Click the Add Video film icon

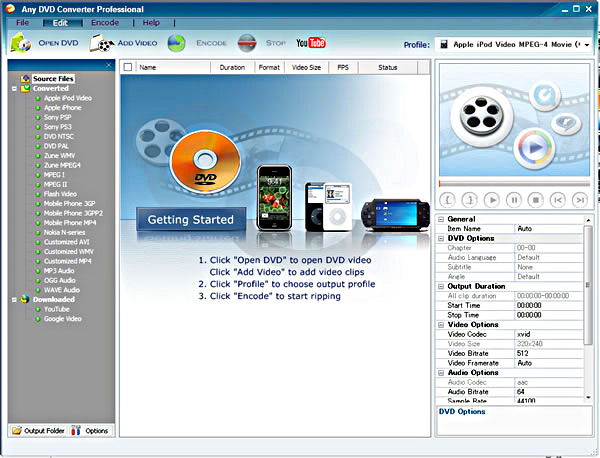point(102,43)
